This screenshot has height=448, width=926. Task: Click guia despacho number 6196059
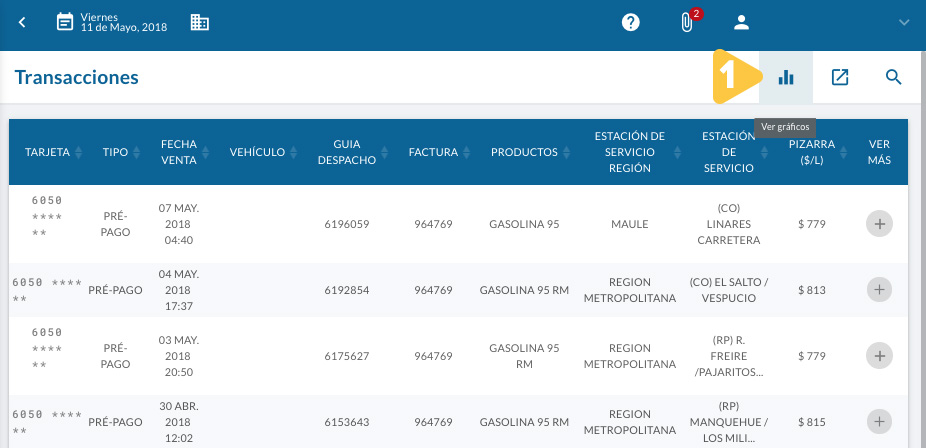[347, 224]
